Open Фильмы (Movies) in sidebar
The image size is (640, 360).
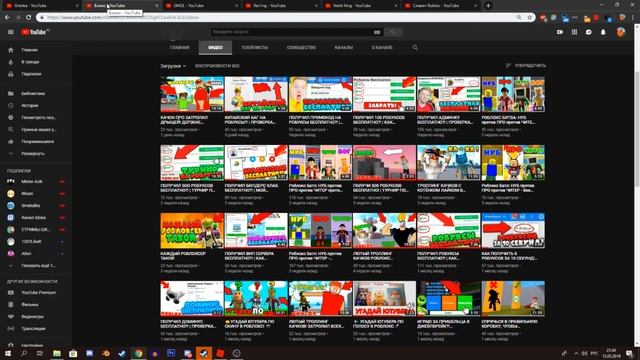point(36,304)
